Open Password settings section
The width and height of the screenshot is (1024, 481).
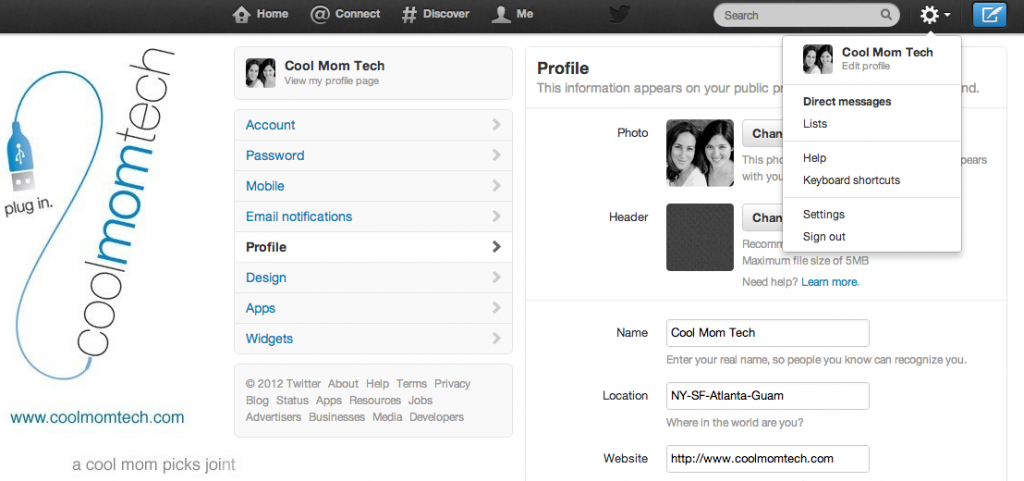373,155
